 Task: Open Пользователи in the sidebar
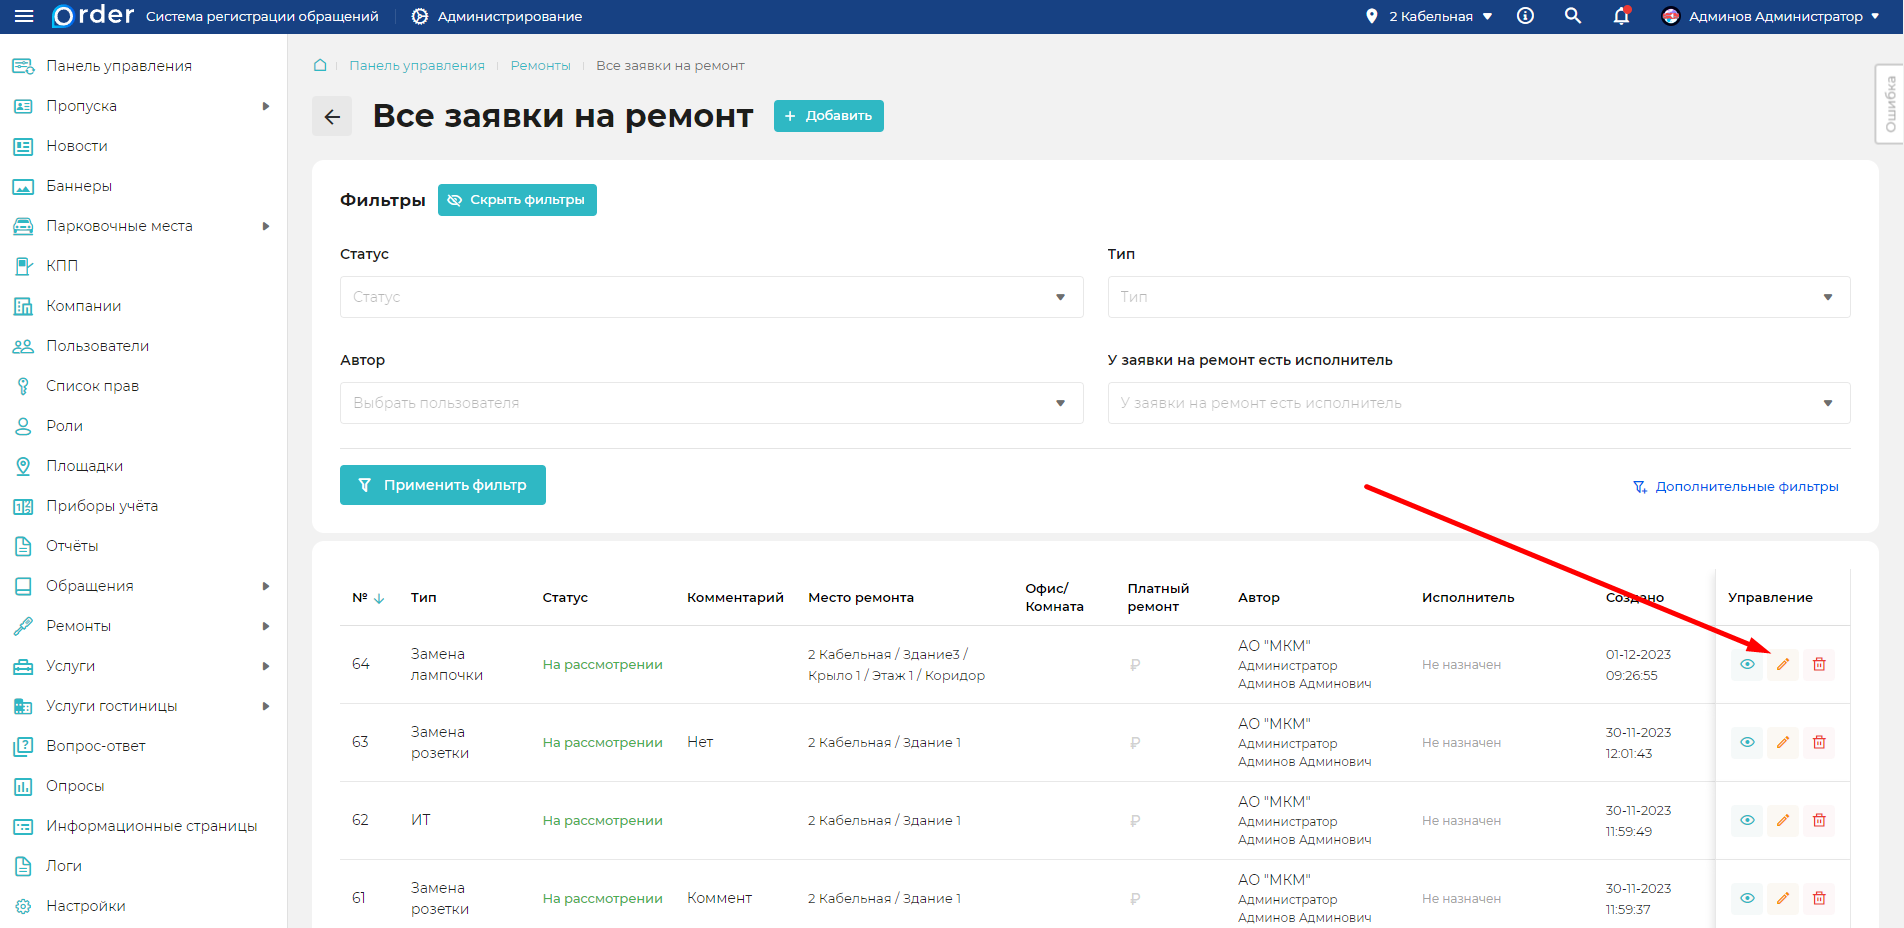[x=97, y=346]
